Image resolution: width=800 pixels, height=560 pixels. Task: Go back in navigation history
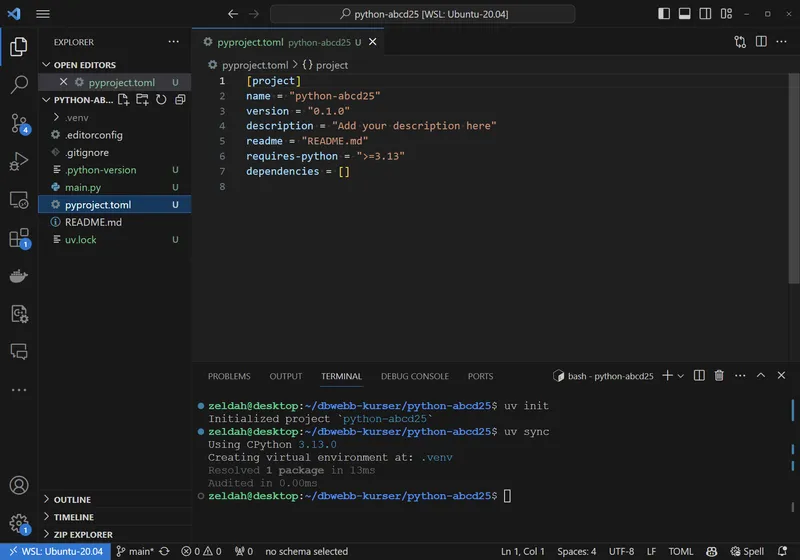[233, 14]
